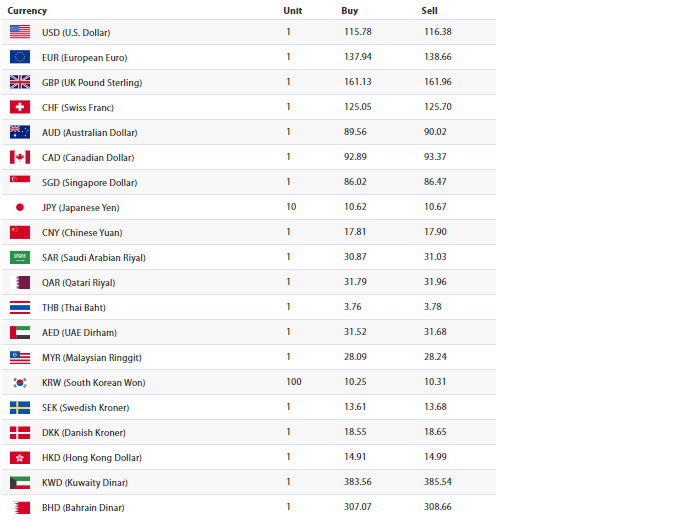Image resolution: width=686 pixels, height=529 pixels.
Task: Click the Currency column header
Action: click(x=27, y=10)
